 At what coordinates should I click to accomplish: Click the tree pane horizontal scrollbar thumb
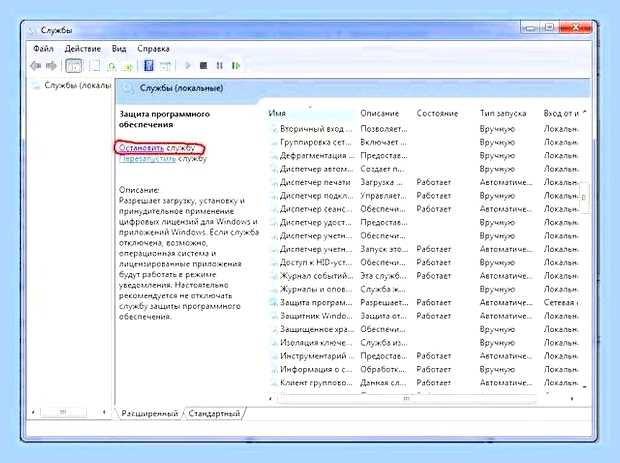pyautogui.click(x=63, y=412)
